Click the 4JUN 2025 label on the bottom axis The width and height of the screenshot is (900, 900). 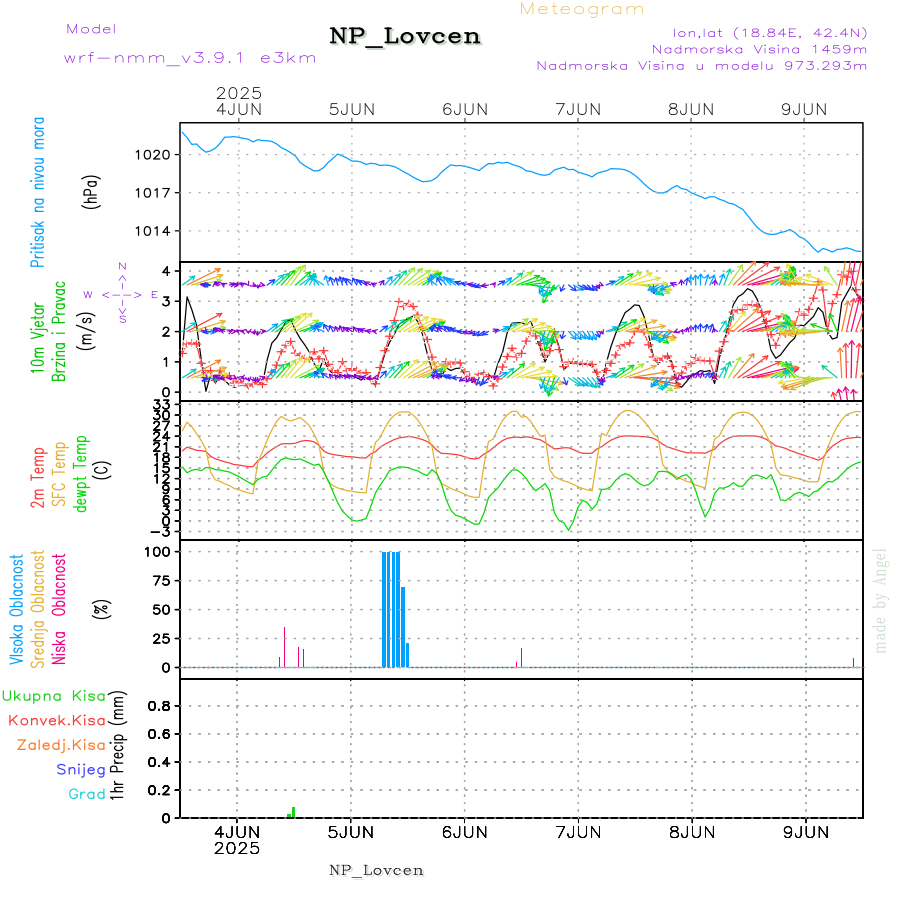click(x=237, y=839)
